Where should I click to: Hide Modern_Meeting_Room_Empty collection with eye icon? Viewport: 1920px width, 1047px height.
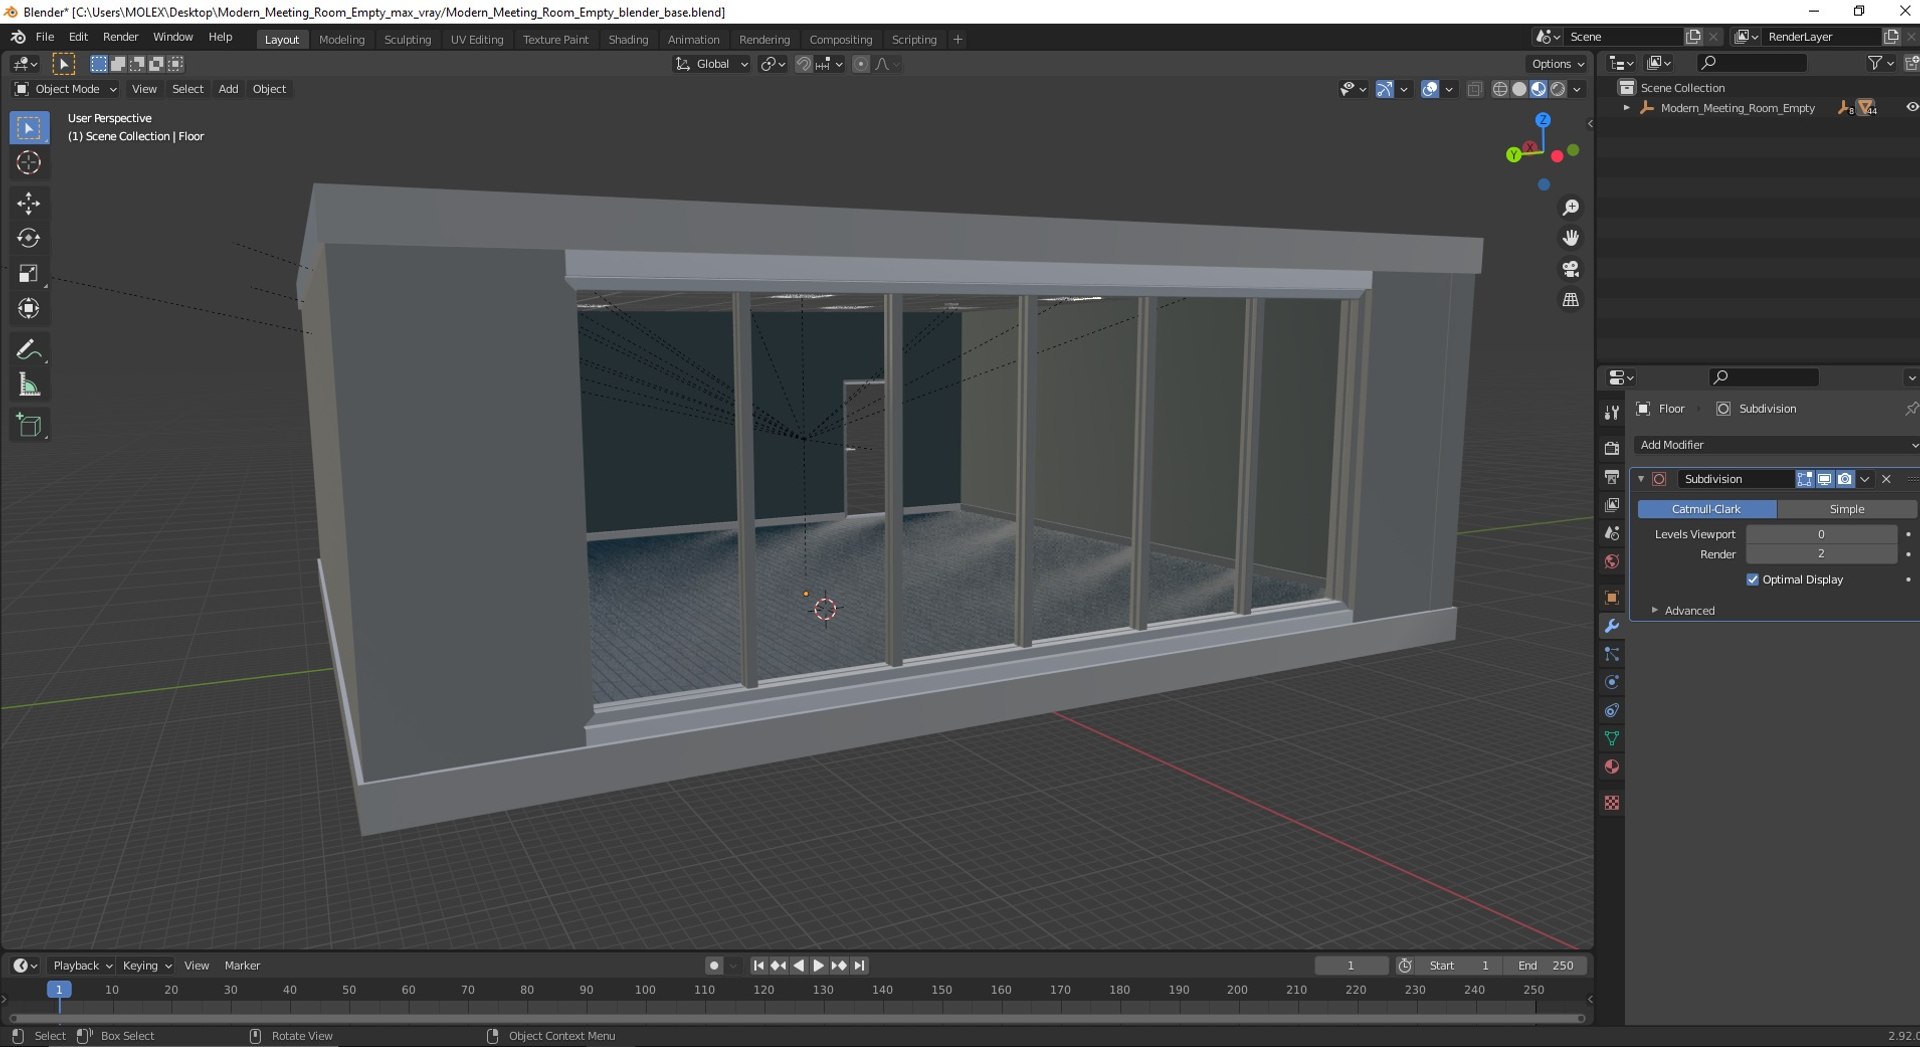pos(1911,108)
